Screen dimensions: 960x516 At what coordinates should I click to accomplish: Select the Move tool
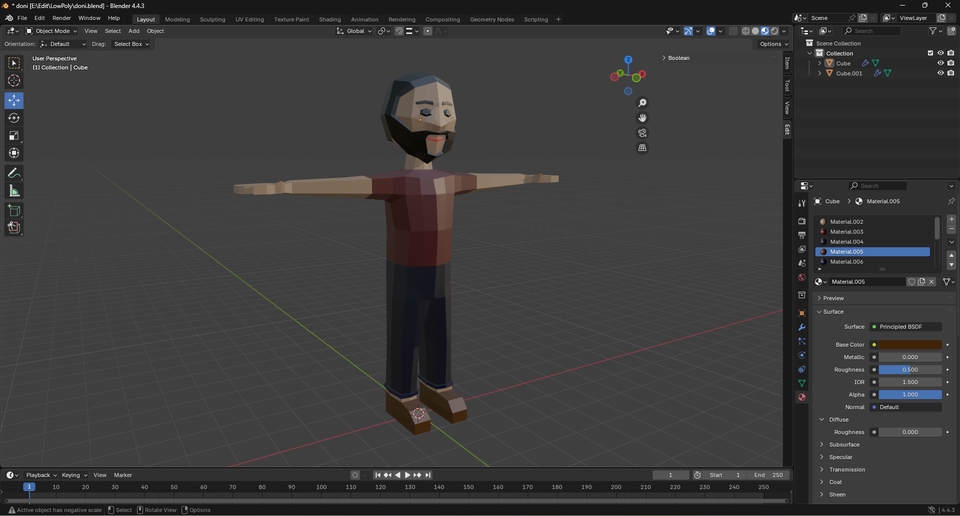pyautogui.click(x=13, y=100)
